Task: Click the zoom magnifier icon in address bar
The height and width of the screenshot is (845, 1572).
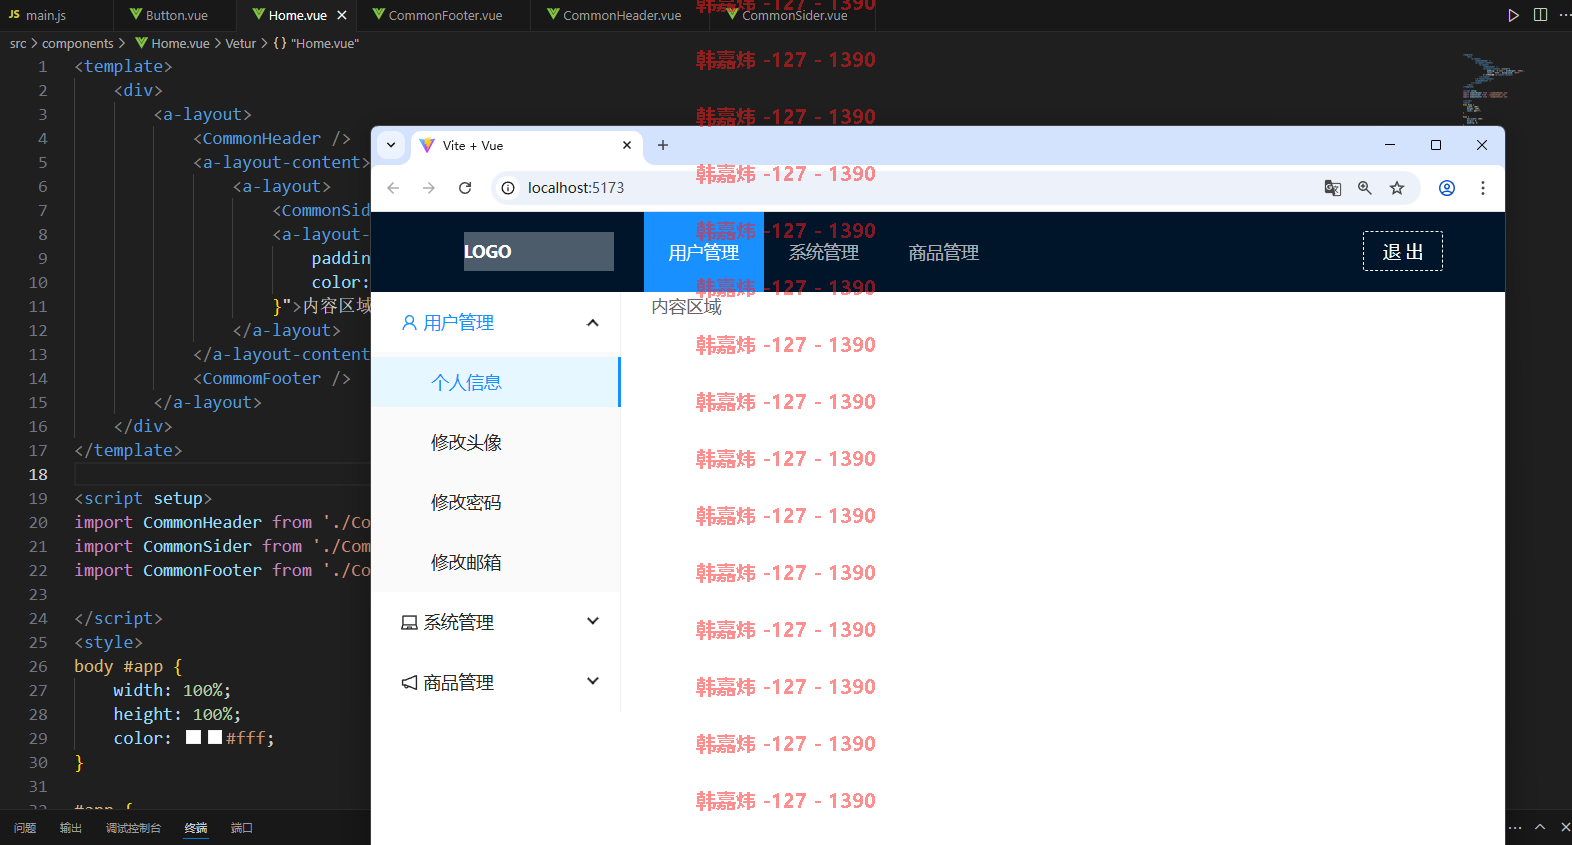Action: (x=1365, y=188)
